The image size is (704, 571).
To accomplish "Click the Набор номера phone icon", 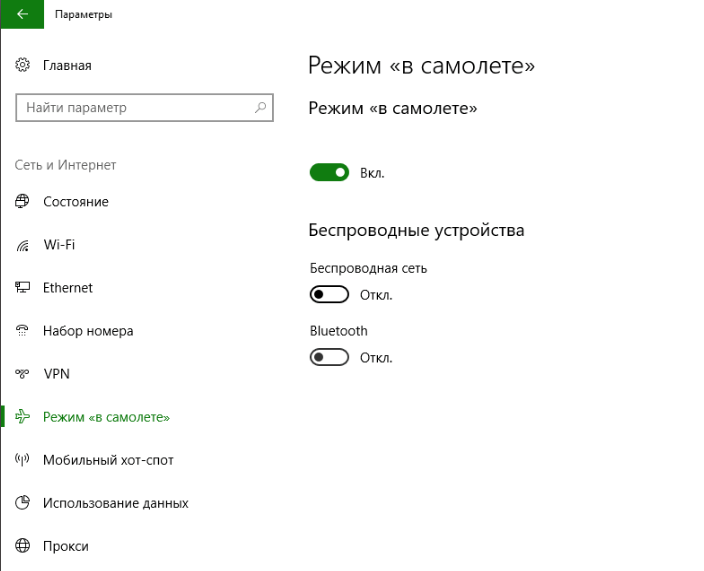I will click(x=22, y=331).
